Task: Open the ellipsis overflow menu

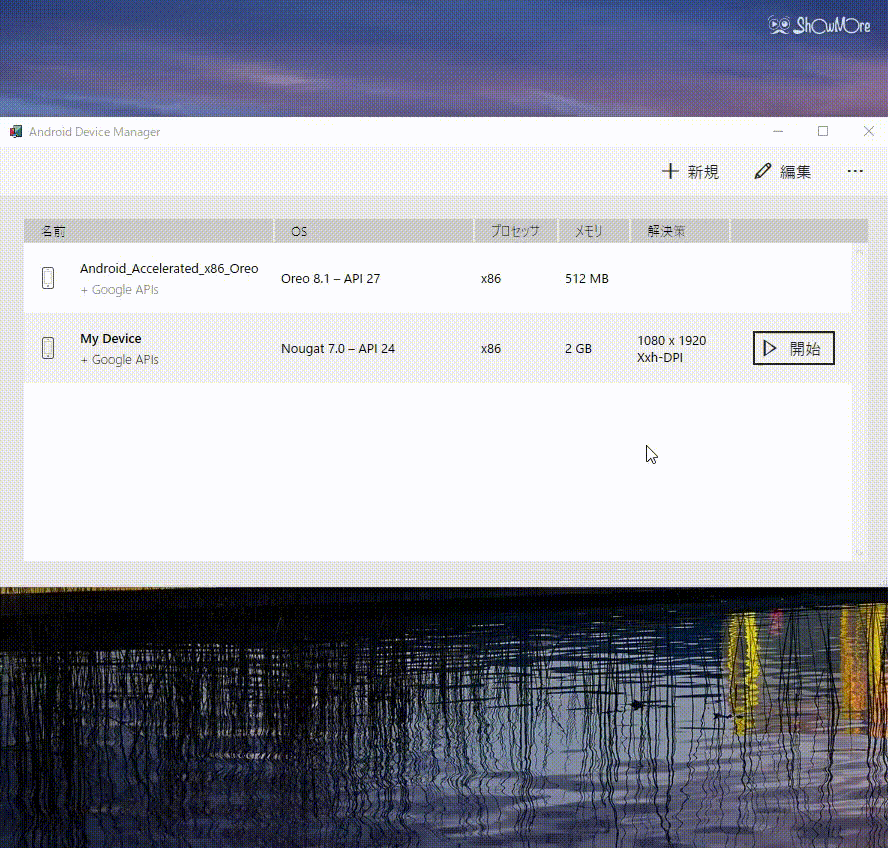Action: [x=855, y=171]
